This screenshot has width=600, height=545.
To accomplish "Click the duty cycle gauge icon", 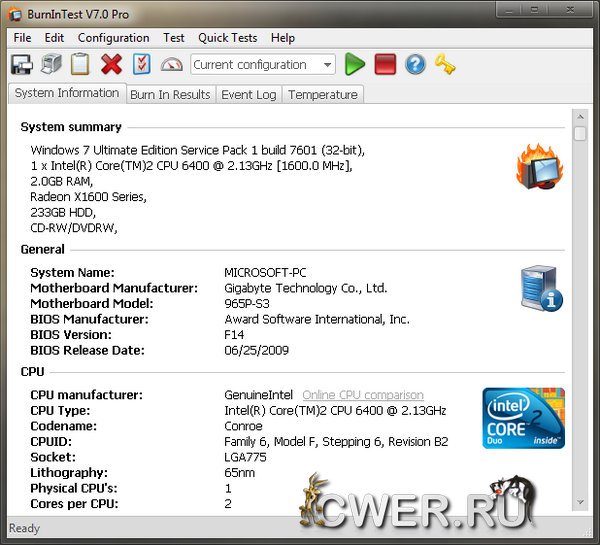I will pyautogui.click(x=171, y=65).
